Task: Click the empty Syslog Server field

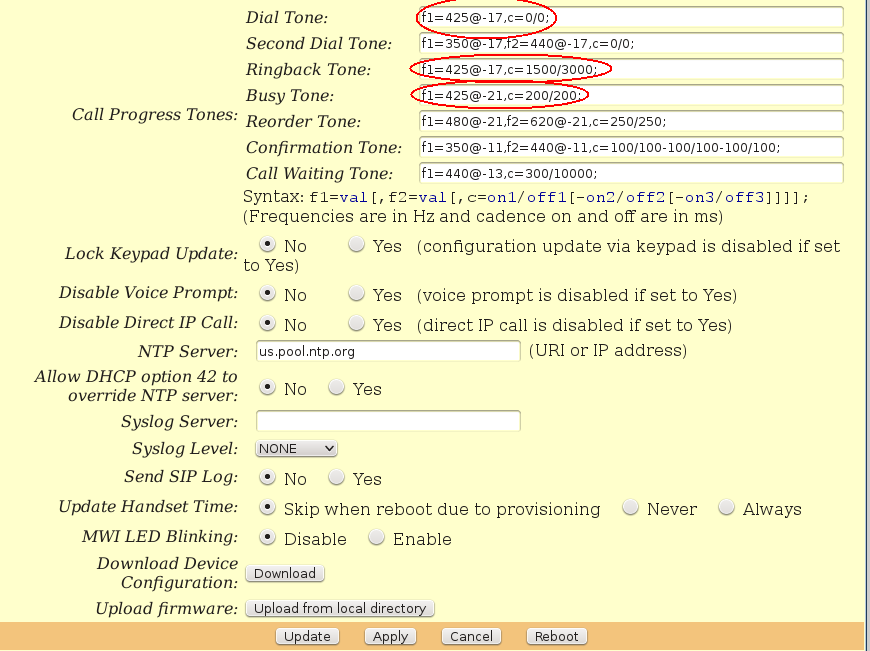Action: pyautogui.click(x=388, y=421)
